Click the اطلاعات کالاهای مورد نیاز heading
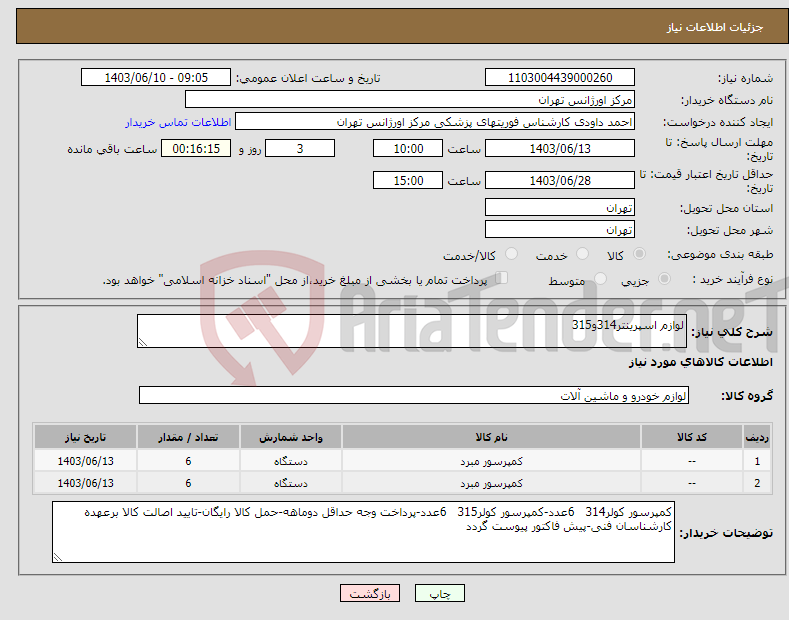Screen dimensions: 789x620 [700, 362]
